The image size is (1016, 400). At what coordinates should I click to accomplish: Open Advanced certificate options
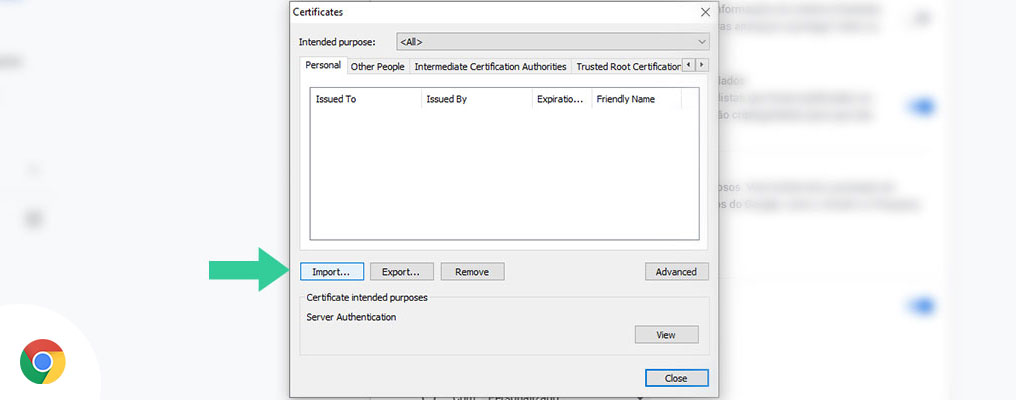(x=676, y=272)
